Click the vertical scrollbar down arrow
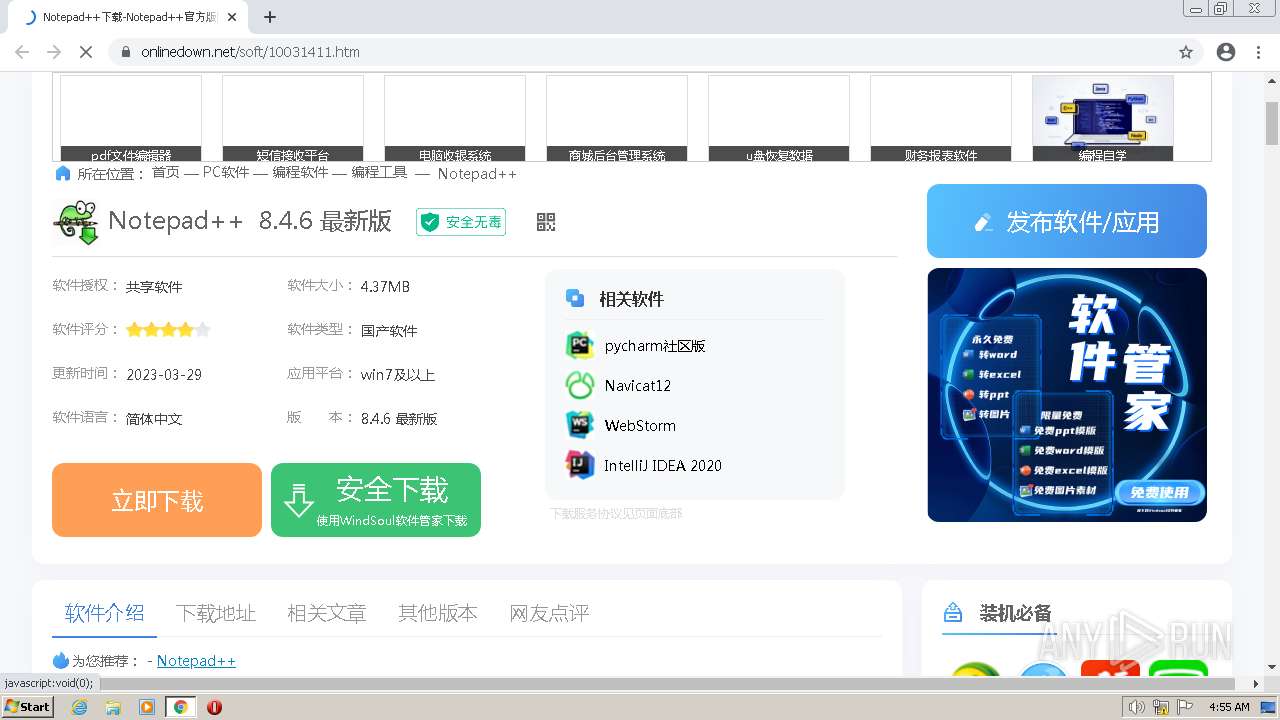 1271,667
